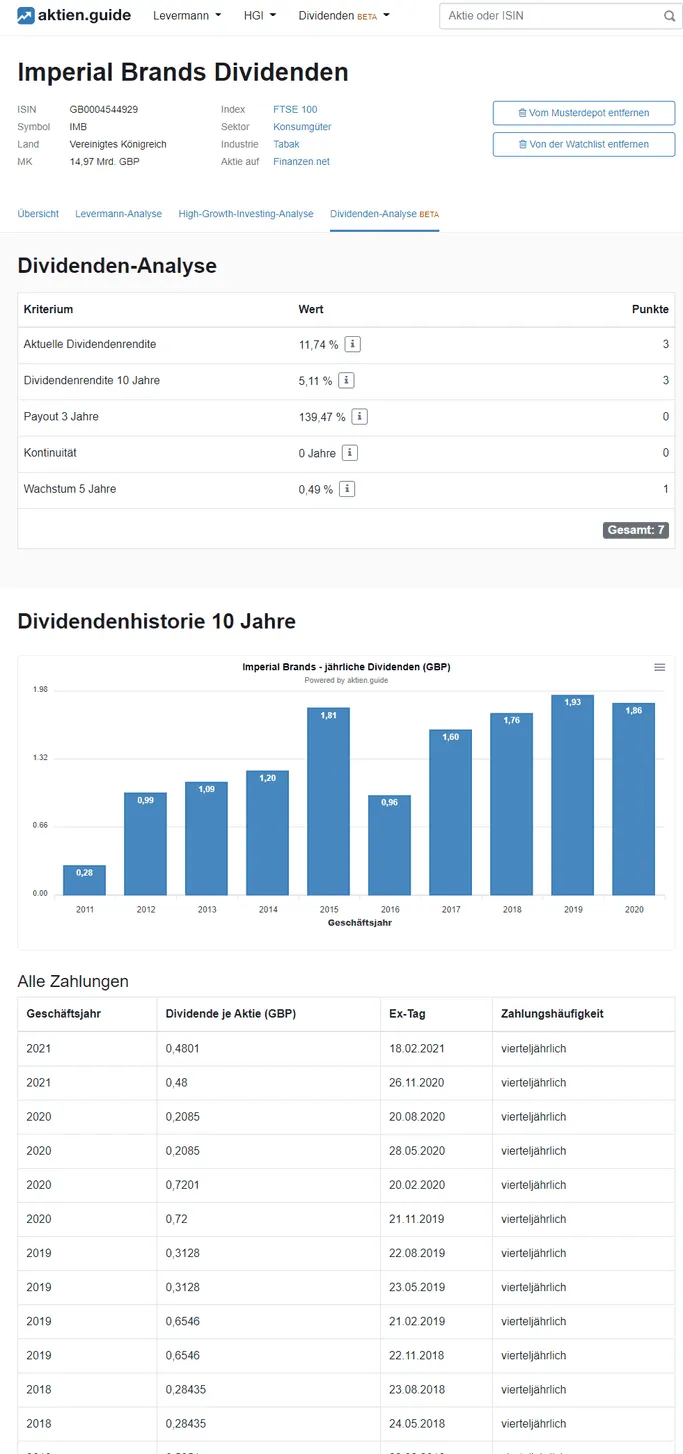Open info icon for Payout 3 Jahre
683x1454 pixels.
point(359,417)
